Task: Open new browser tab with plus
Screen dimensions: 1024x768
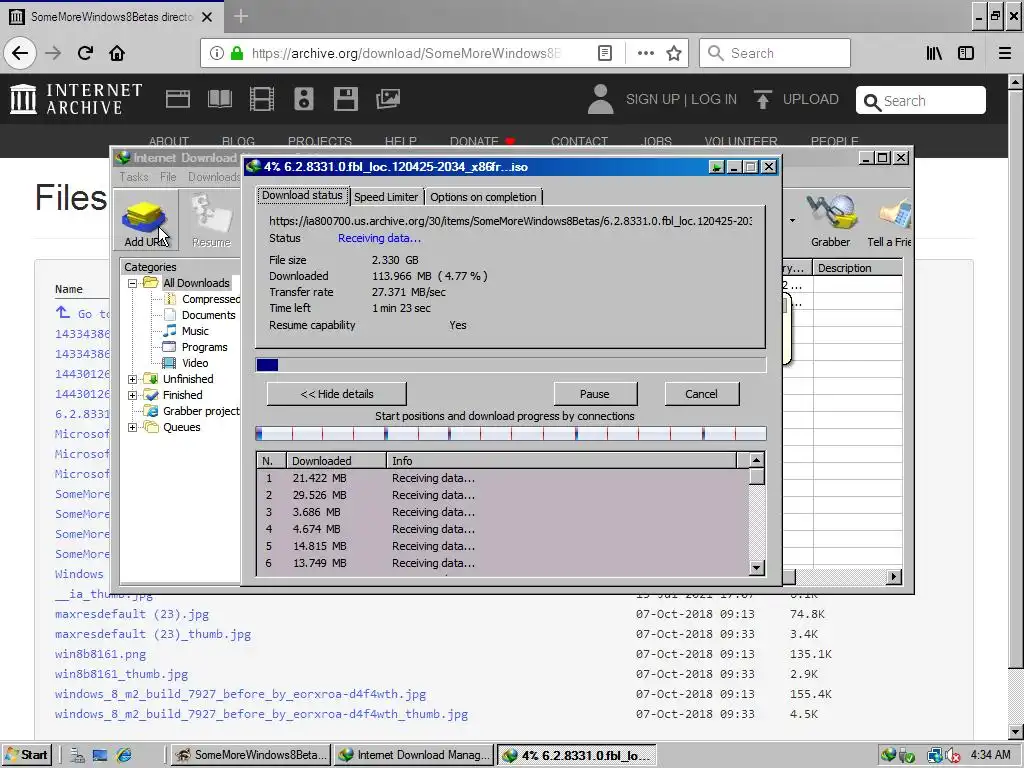Action: pos(240,16)
